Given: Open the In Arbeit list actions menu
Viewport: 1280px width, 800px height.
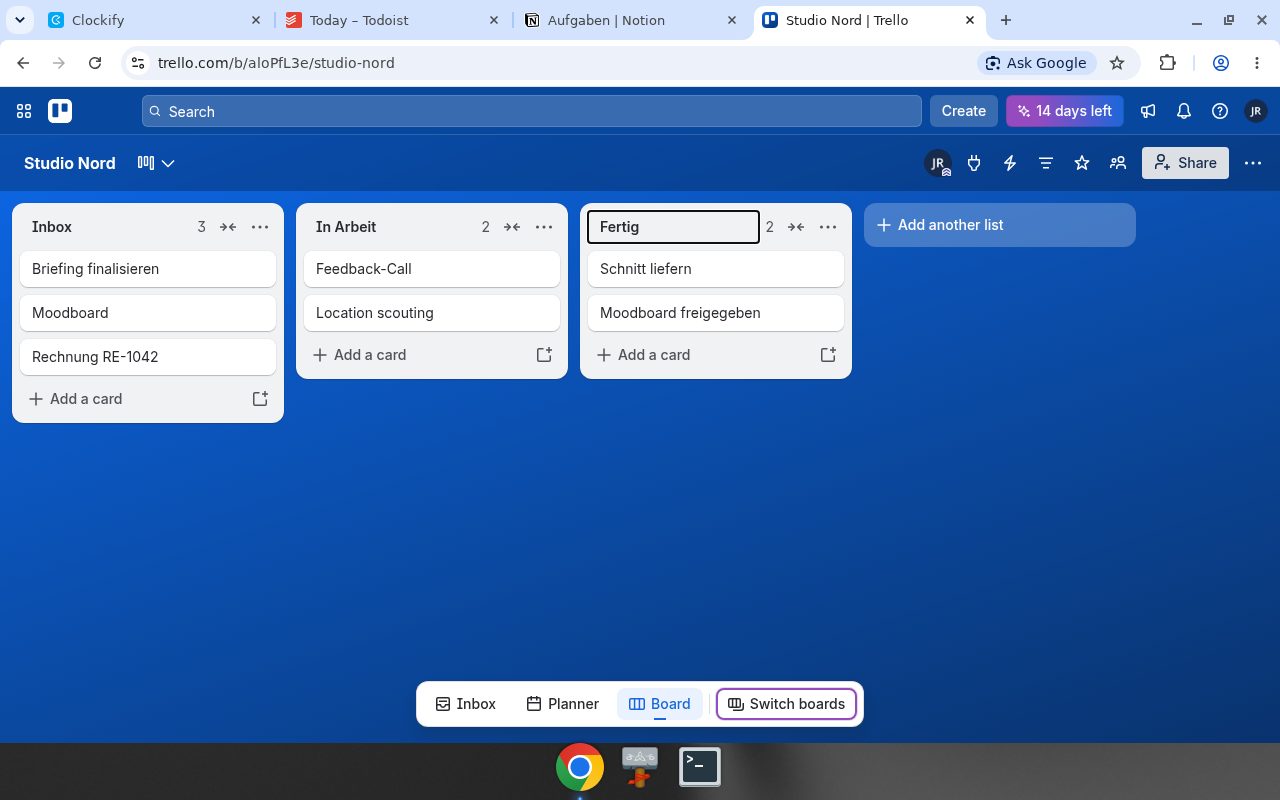Looking at the screenshot, I should click(x=544, y=227).
